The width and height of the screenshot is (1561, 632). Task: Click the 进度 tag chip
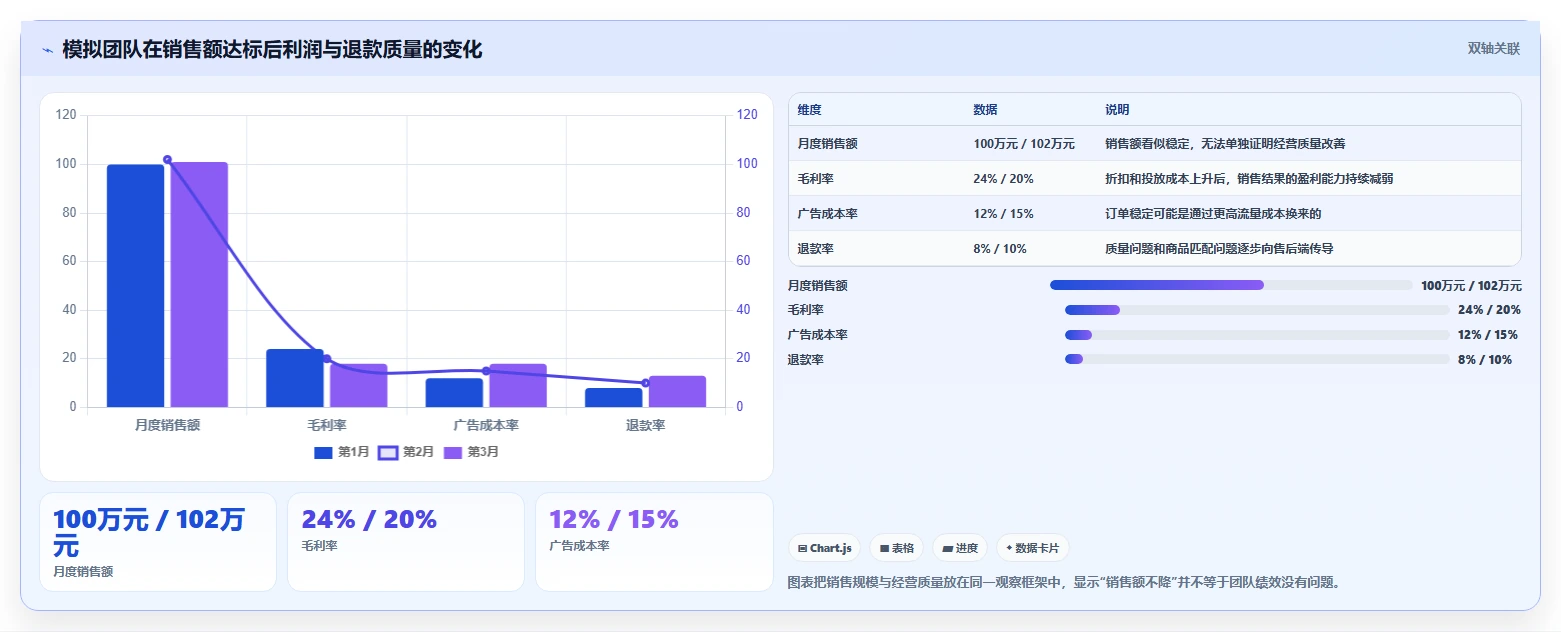pos(959,548)
